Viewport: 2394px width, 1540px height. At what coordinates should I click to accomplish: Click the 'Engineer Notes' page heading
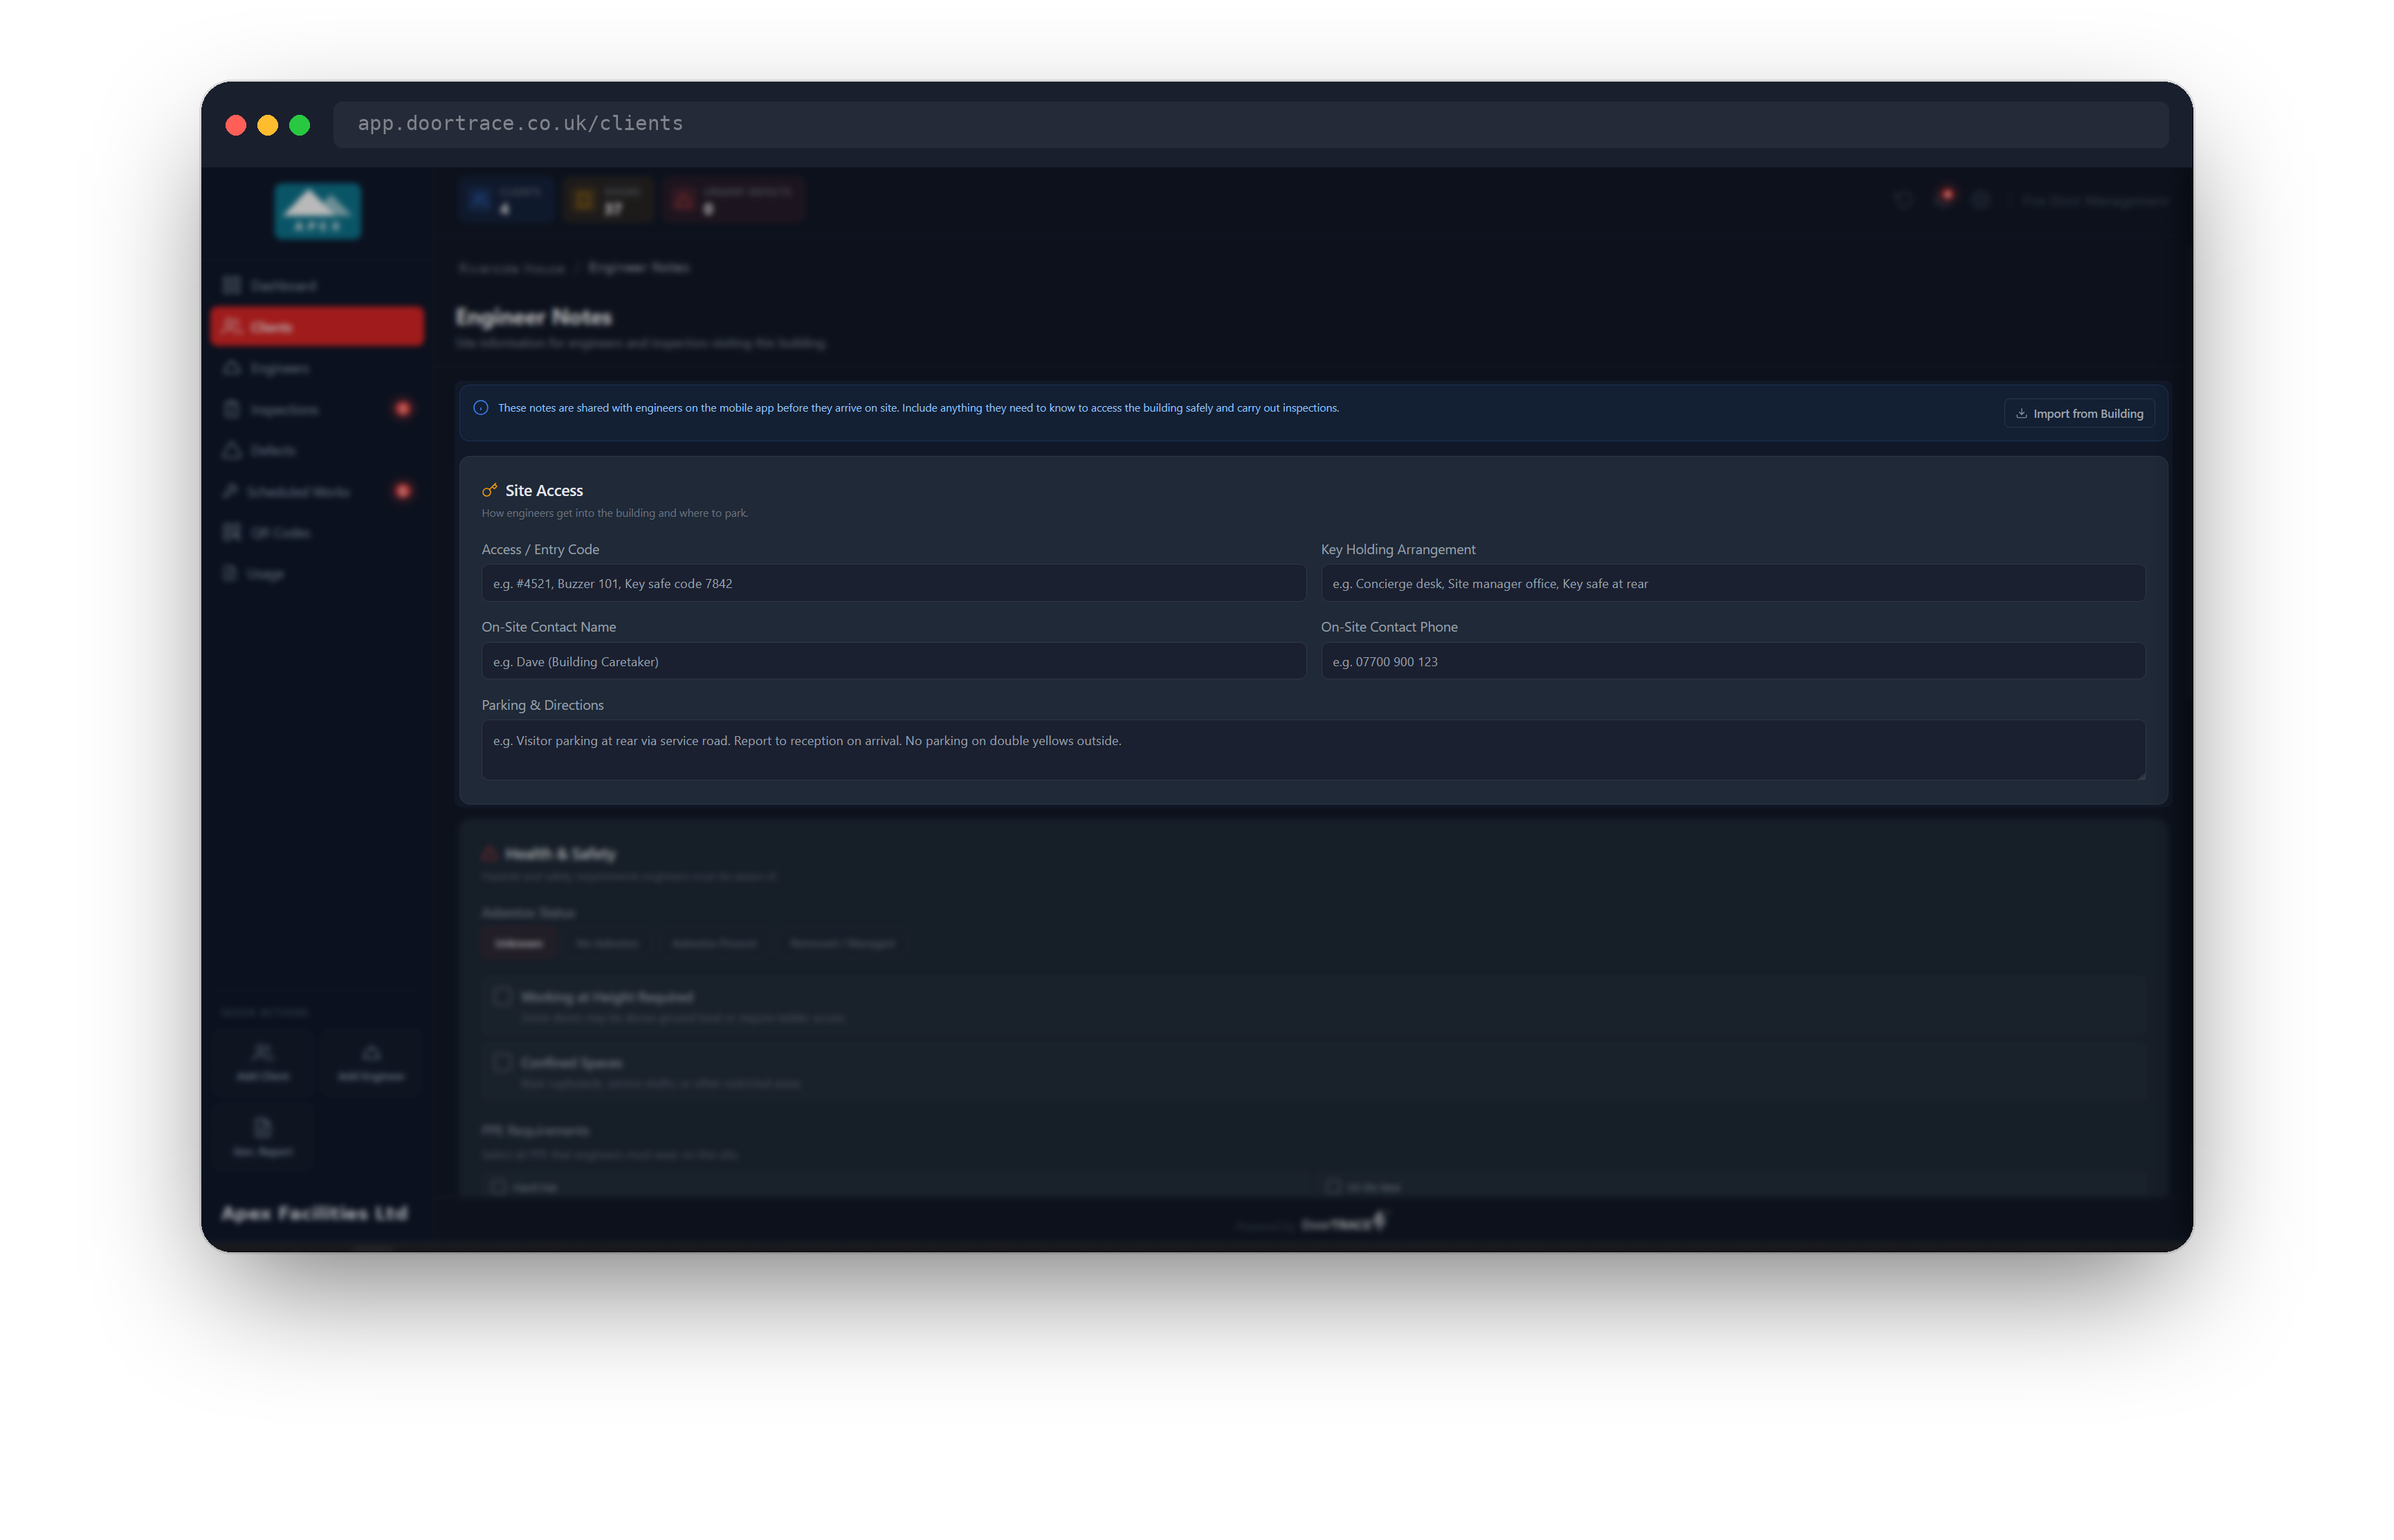tap(534, 317)
